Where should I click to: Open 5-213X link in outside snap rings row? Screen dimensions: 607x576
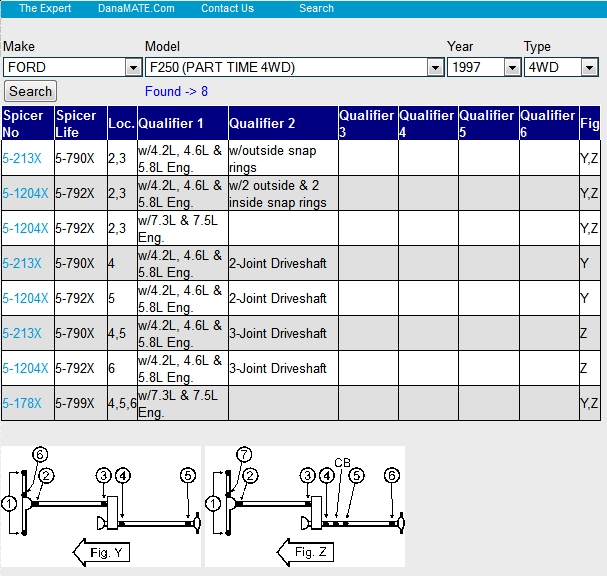point(22,158)
